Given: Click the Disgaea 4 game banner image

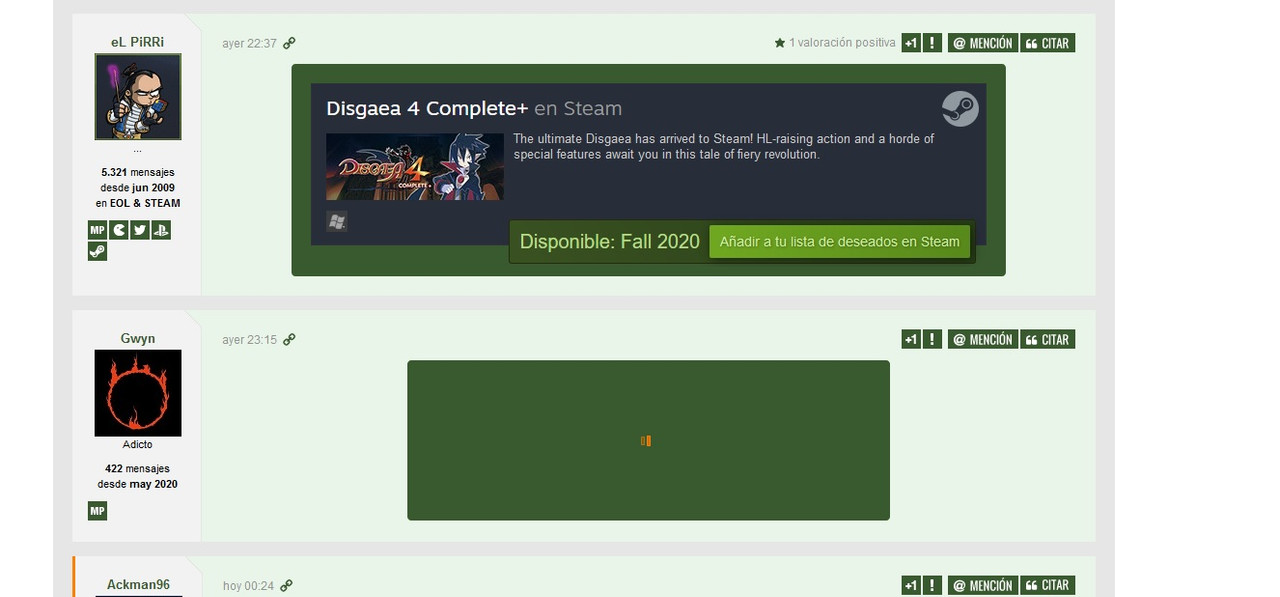Looking at the screenshot, I should (415, 167).
